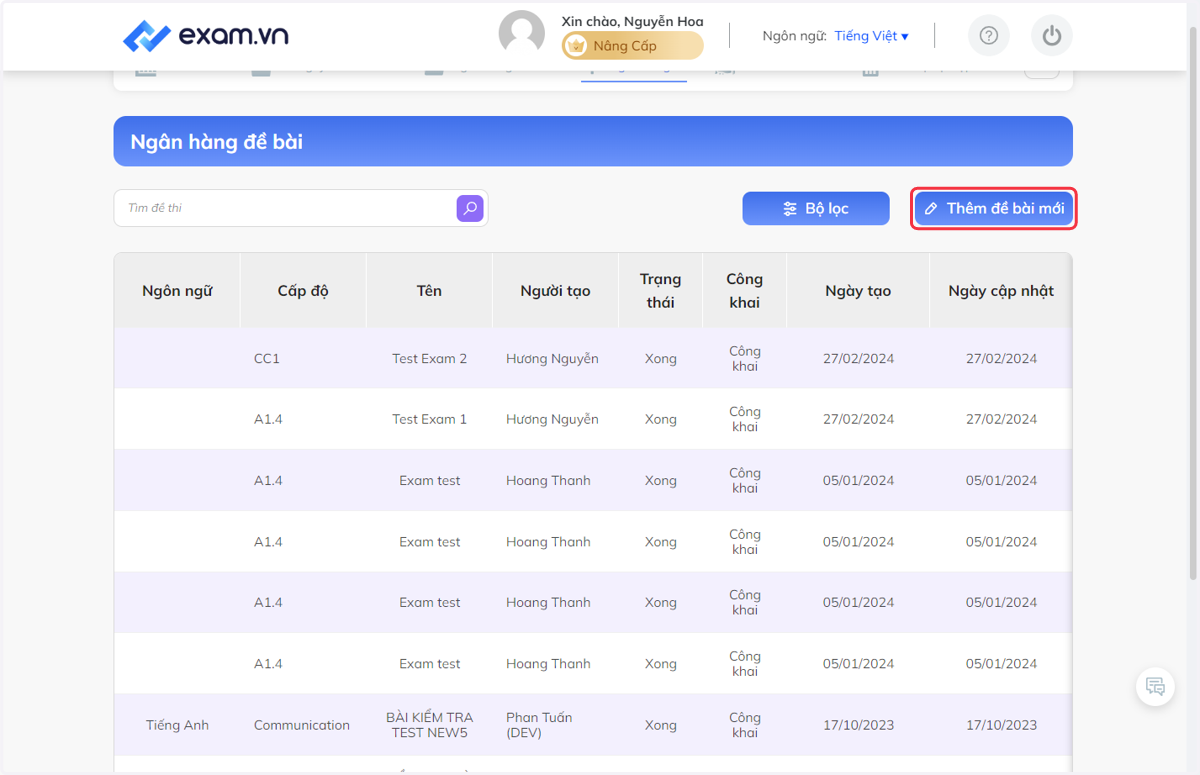Click the Ngân hàng đề bài heading
The image size is (1200, 775).
(x=216, y=141)
